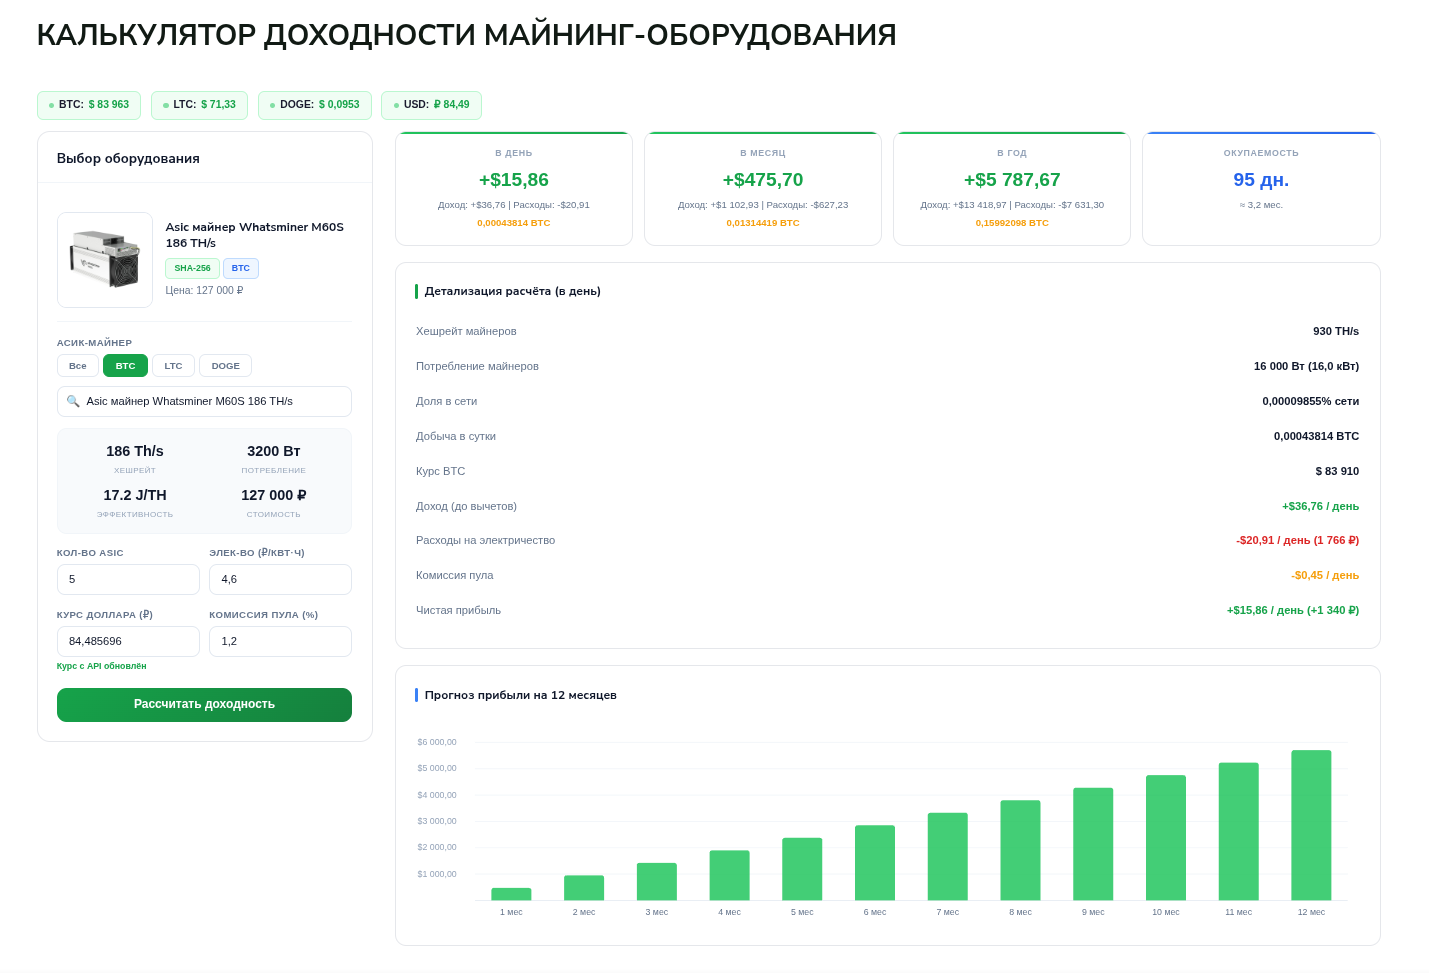Select the daily profit value +$15,86
Image resolution: width=1429 pixels, height=973 pixels.
514,180
